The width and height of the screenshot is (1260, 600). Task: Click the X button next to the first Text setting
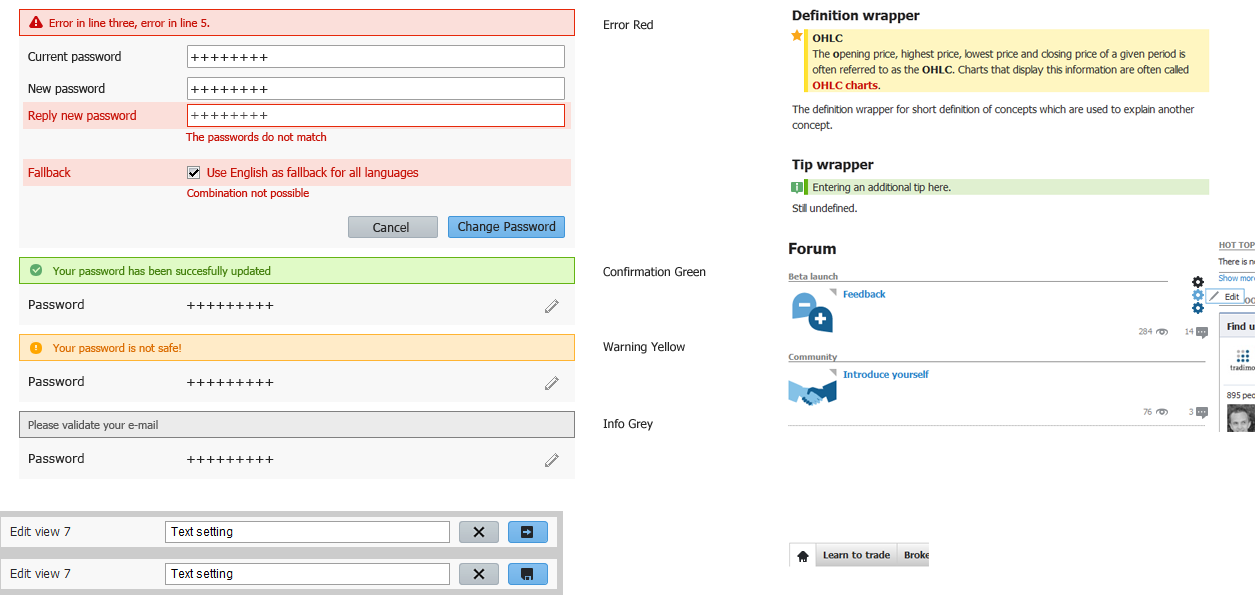point(478,532)
